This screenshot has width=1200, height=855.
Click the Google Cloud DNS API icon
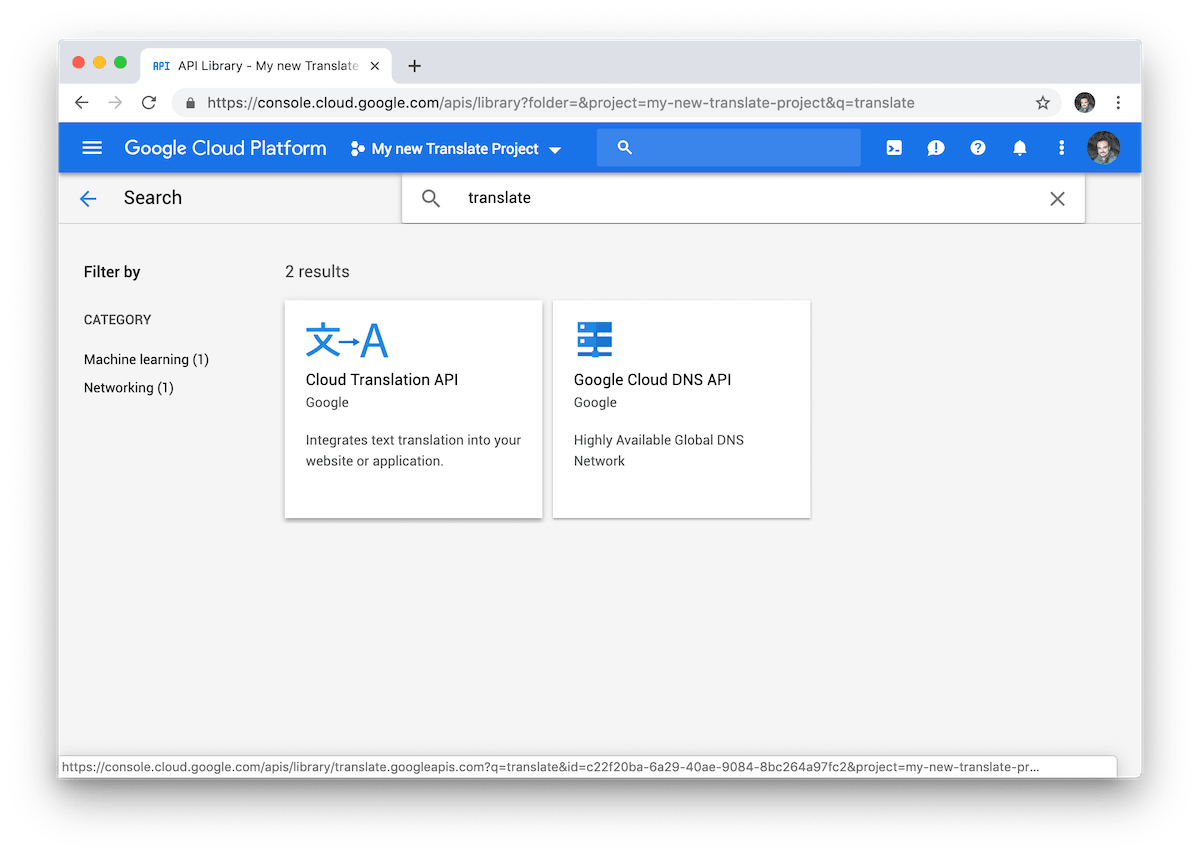click(595, 339)
